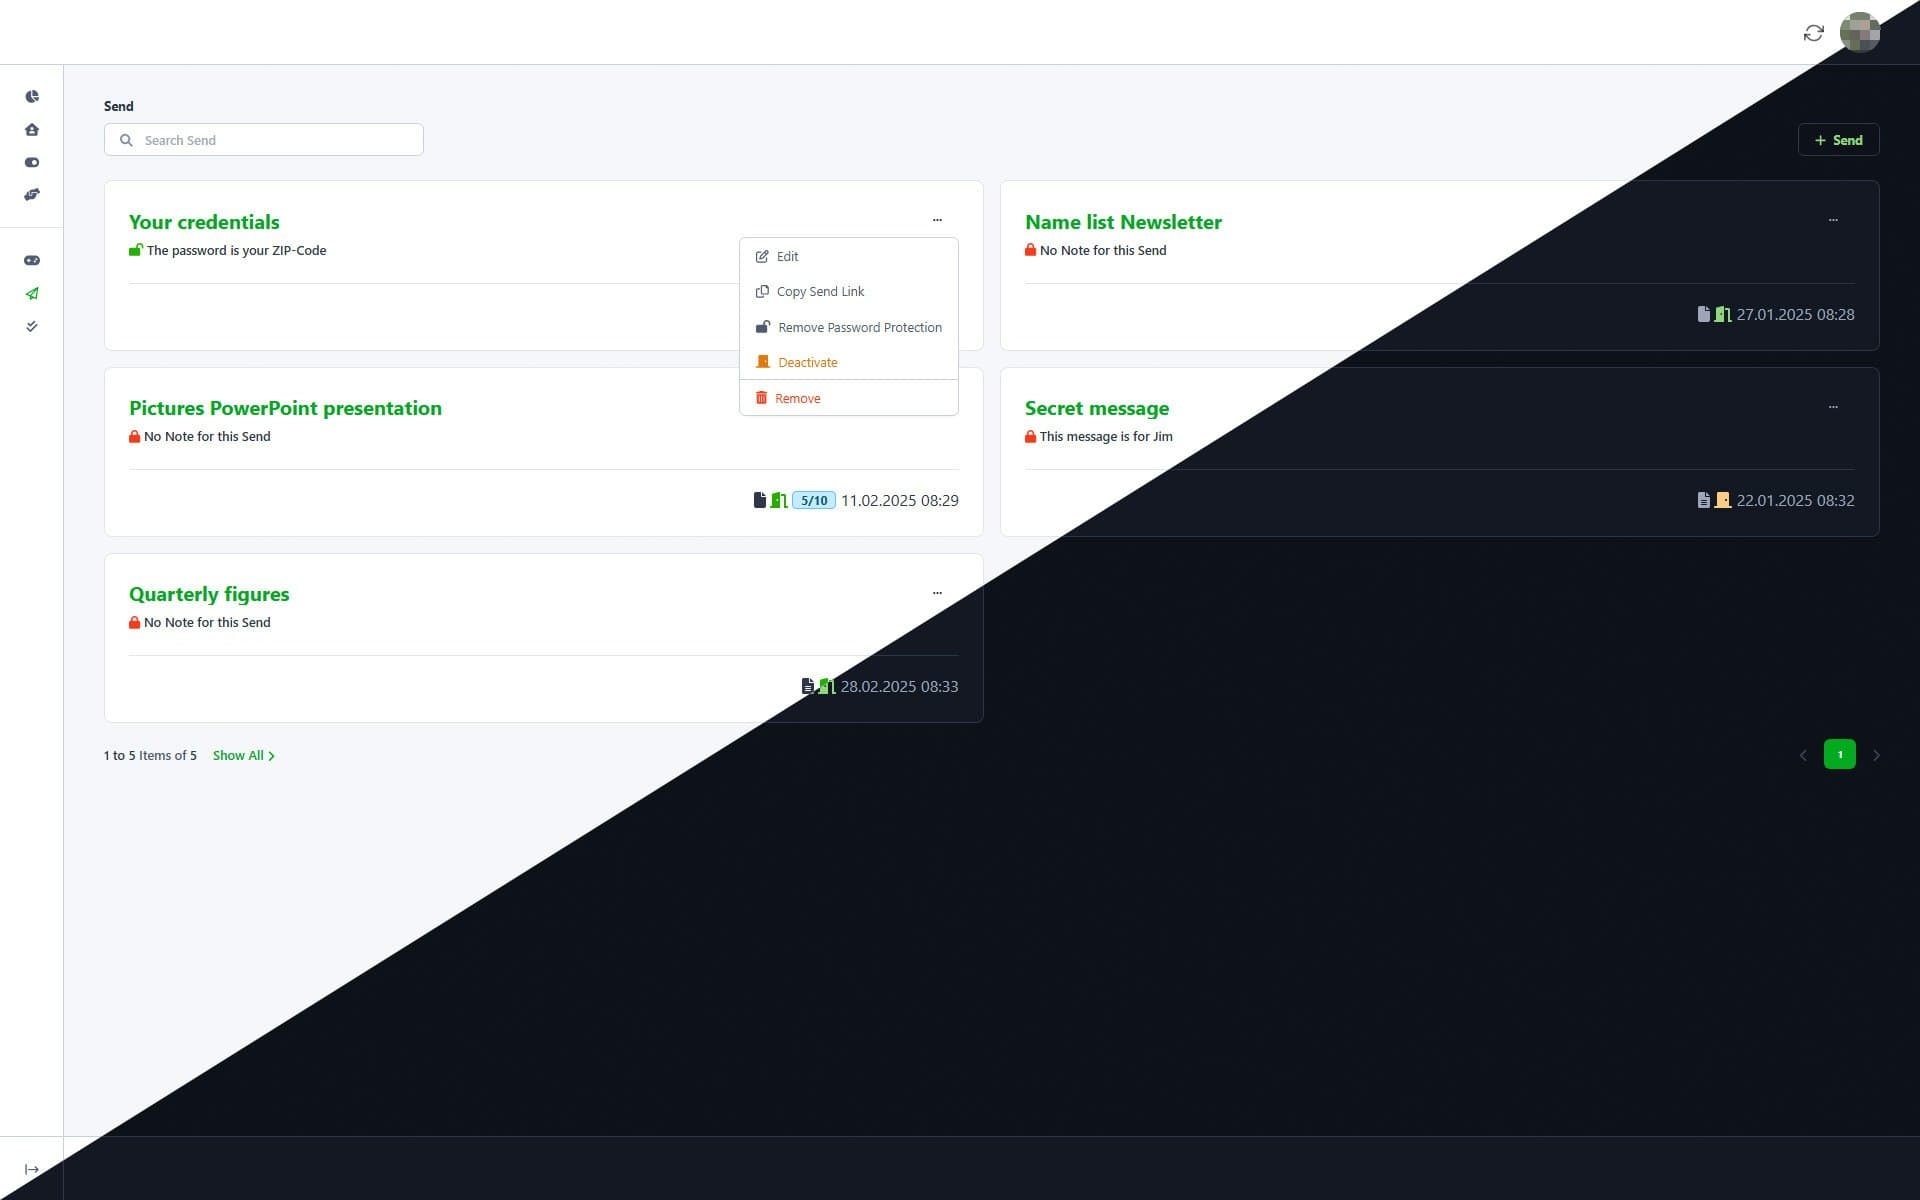Click inside the Search Send input field
This screenshot has width=1920, height=1200.
click(x=263, y=139)
